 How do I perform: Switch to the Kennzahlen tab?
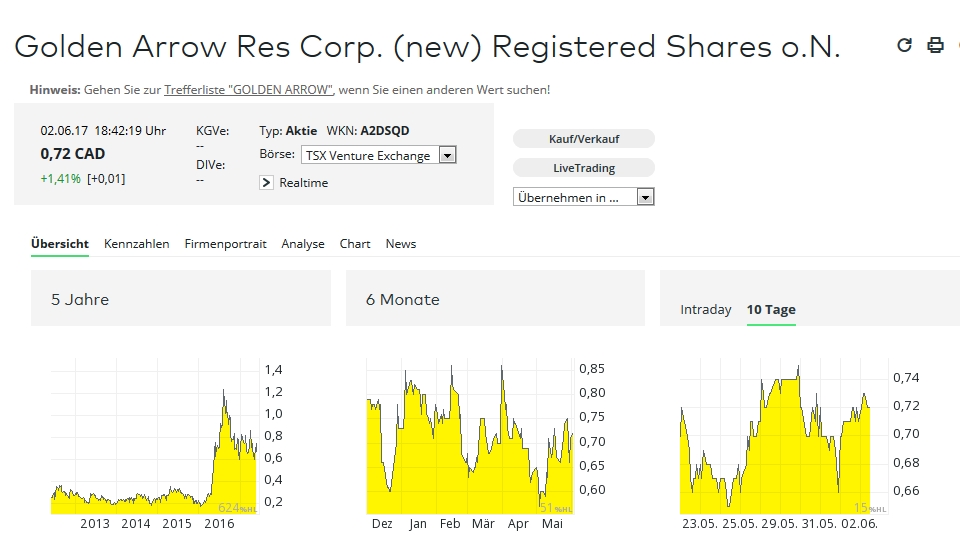(137, 244)
